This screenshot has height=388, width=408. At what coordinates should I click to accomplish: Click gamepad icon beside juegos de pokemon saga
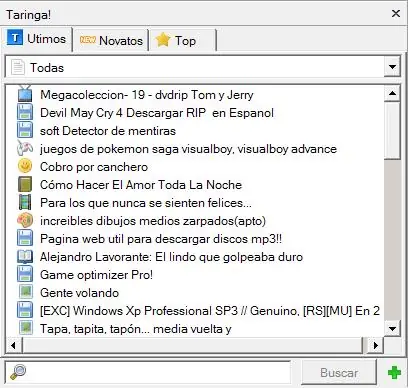(25, 148)
